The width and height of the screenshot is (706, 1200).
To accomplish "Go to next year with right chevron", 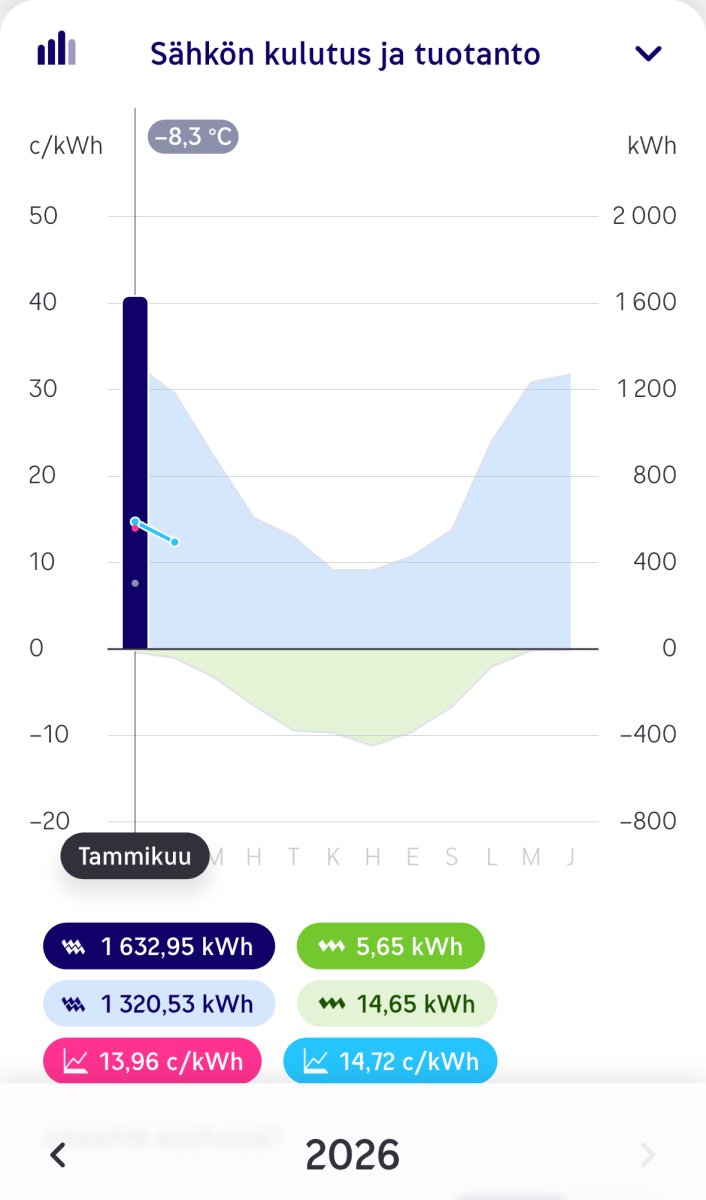I will coord(648,1156).
